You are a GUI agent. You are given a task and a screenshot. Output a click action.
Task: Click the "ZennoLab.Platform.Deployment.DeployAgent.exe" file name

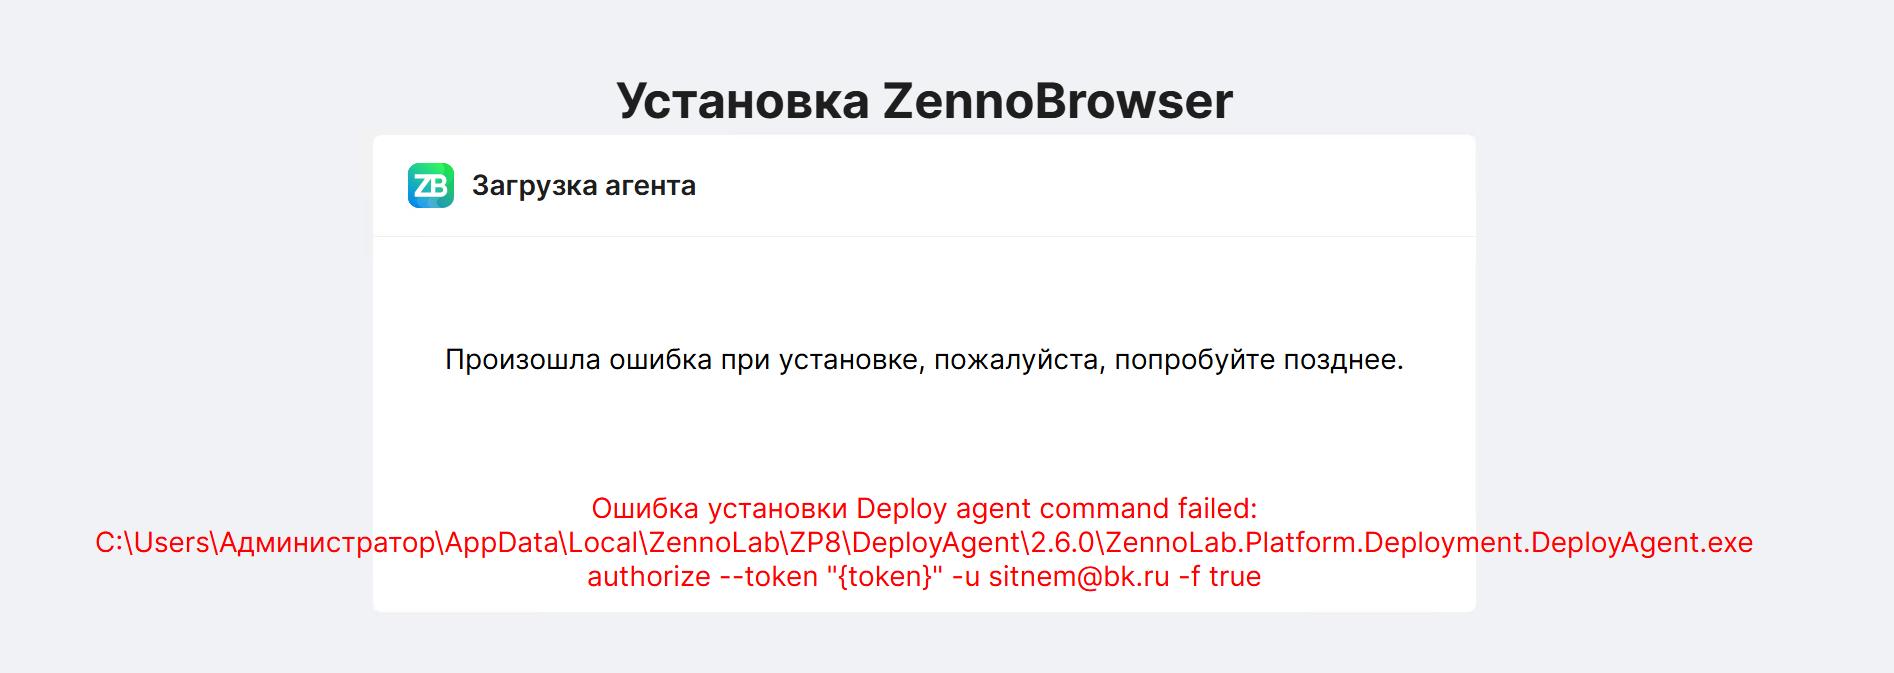[1428, 543]
